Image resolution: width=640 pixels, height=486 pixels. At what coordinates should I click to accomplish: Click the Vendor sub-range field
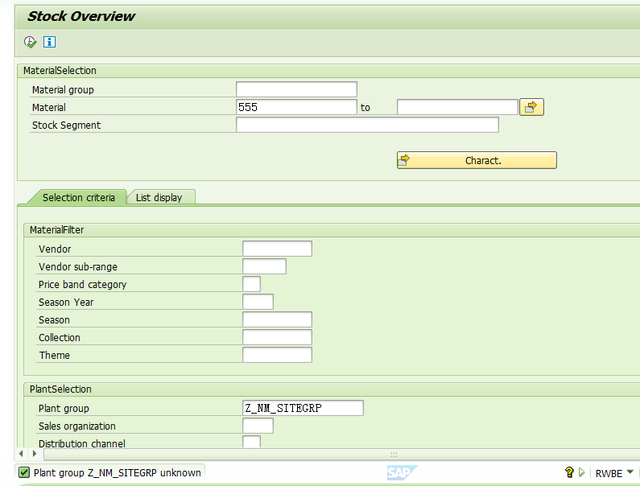[x=264, y=266]
